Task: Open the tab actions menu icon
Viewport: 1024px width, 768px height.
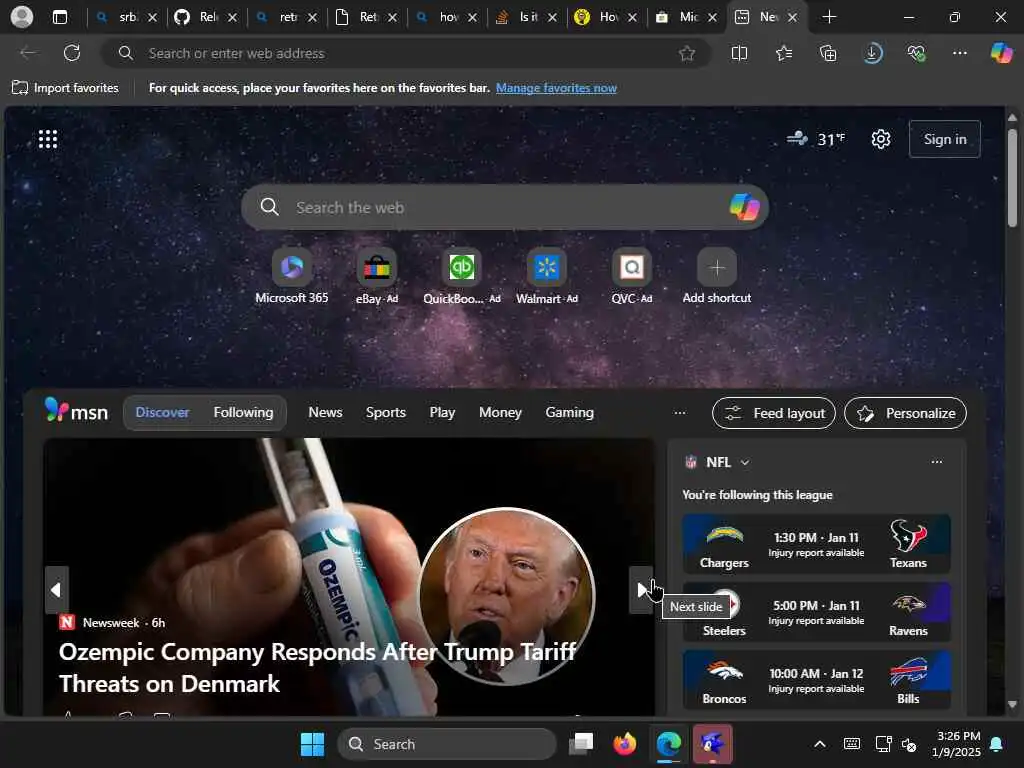Action: click(x=59, y=17)
